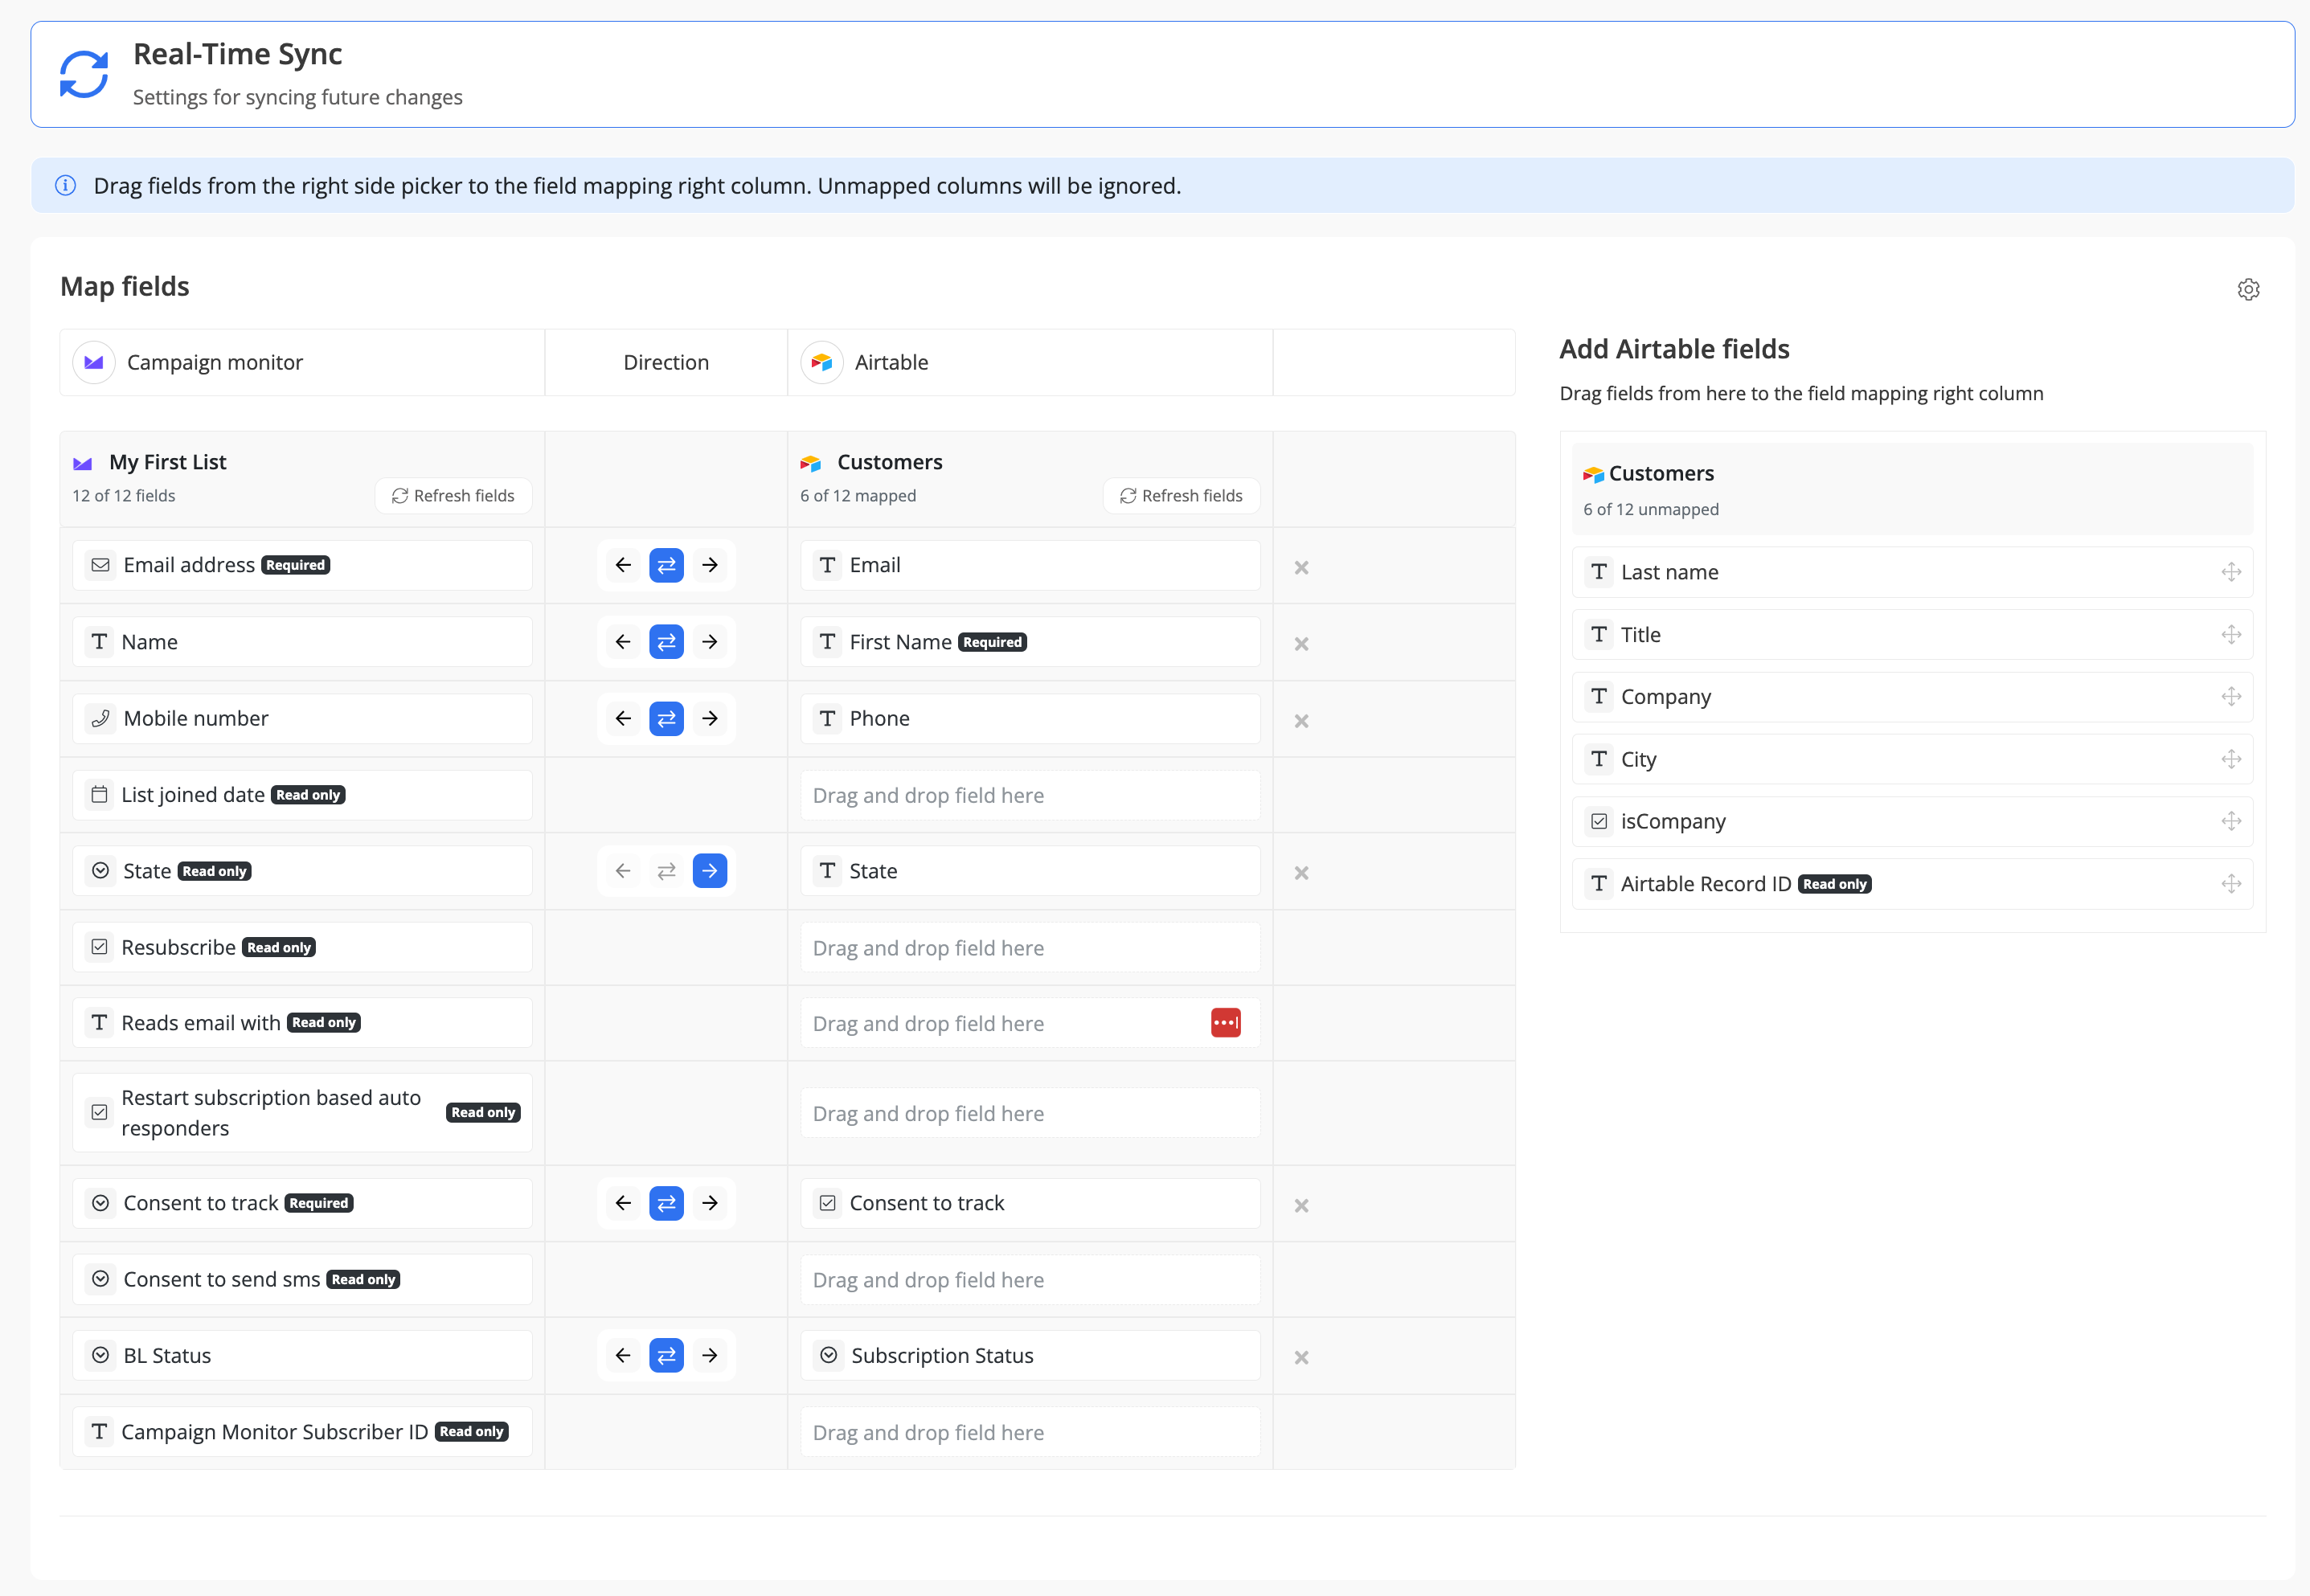Click the BL Status Campaign Monitor field
The width and height of the screenshot is (2310, 1596).
click(x=302, y=1356)
